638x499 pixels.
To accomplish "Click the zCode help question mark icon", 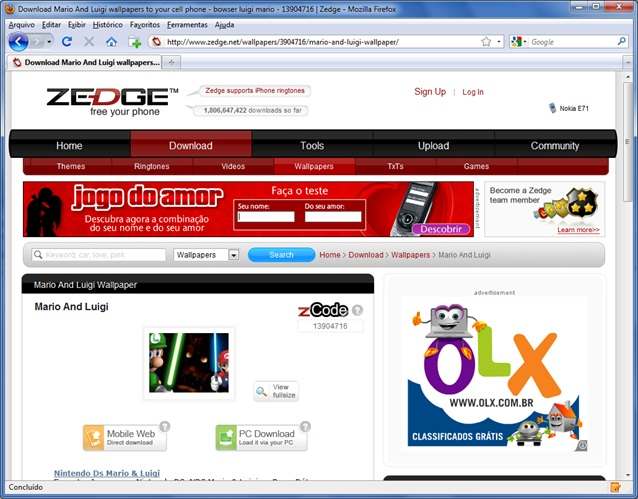I will pos(357,310).
